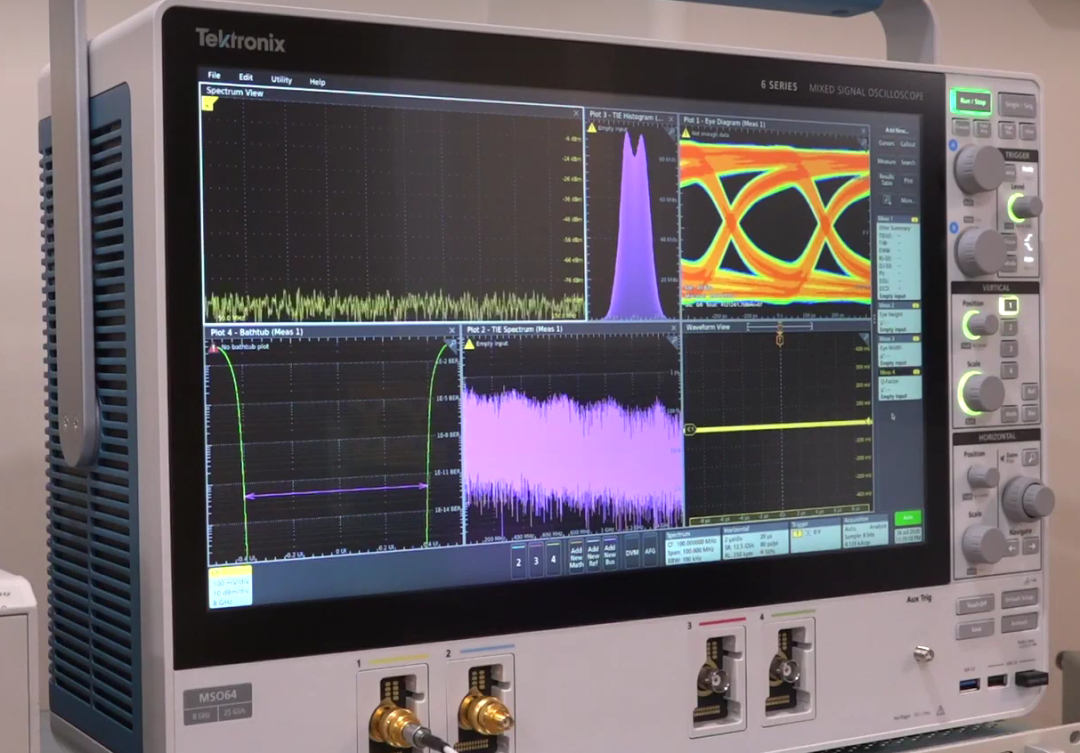Image resolution: width=1080 pixels, height=753 pixels.
Task: Open the Meas 2 Eye Height badge
Action: tap(898, 318)
